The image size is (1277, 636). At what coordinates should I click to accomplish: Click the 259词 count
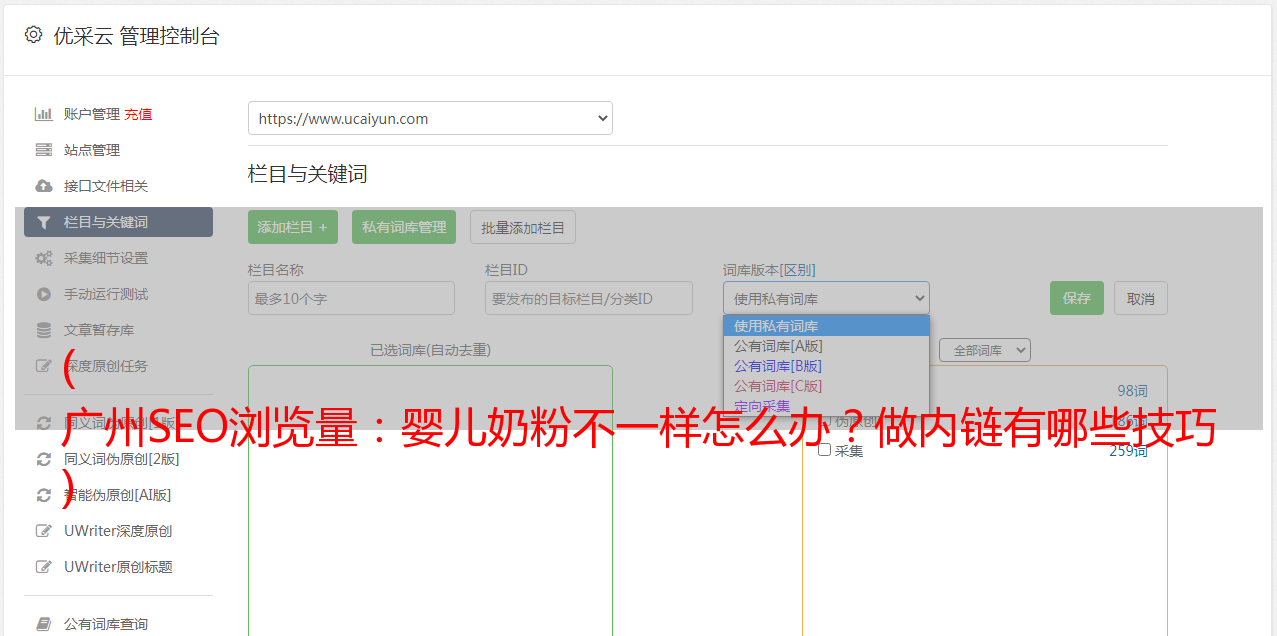tap(1128, 451)
